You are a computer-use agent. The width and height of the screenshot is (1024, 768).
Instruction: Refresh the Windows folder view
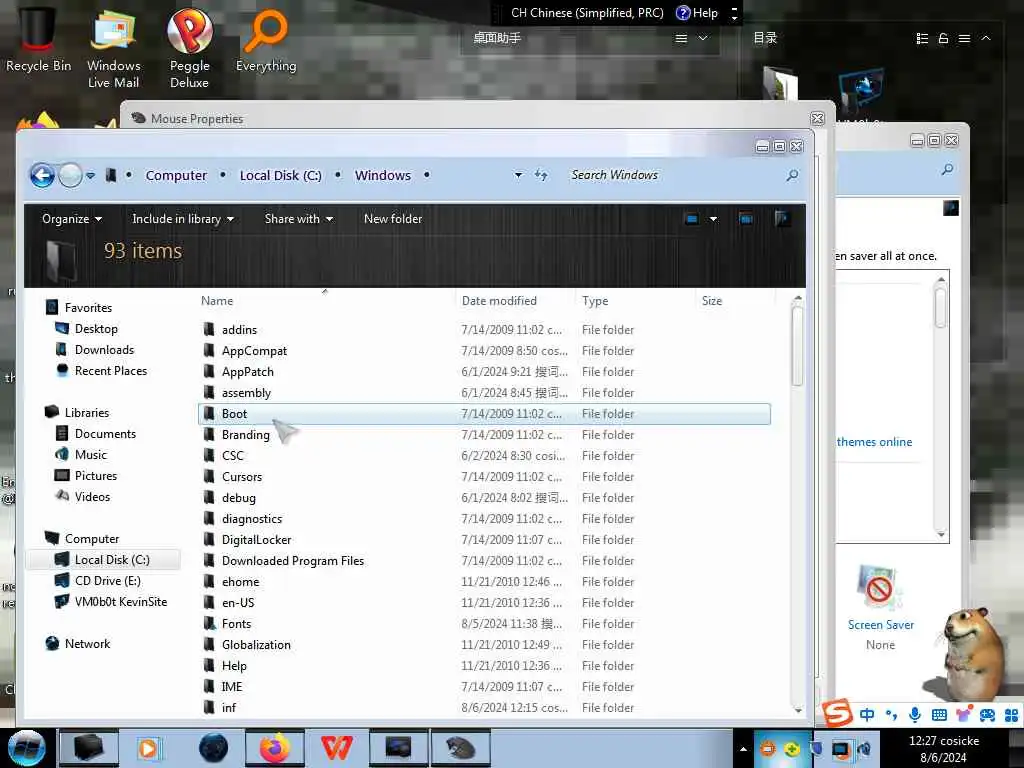(x=541, y=175)
